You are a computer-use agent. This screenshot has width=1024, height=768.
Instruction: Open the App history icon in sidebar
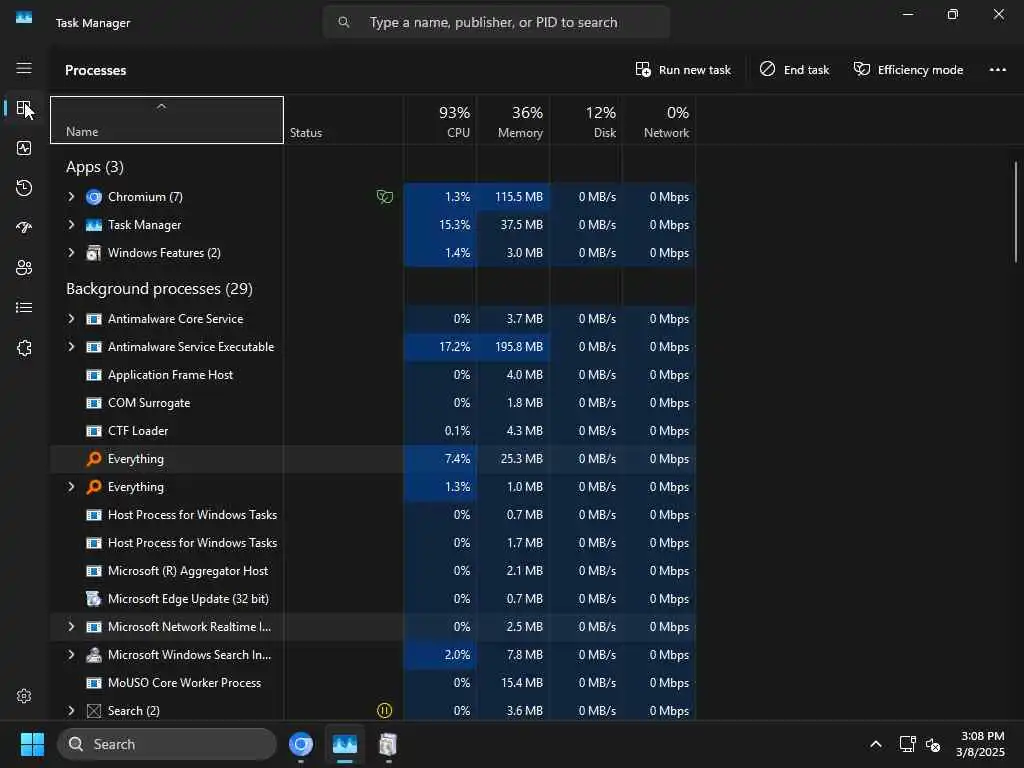coord(24,188)
